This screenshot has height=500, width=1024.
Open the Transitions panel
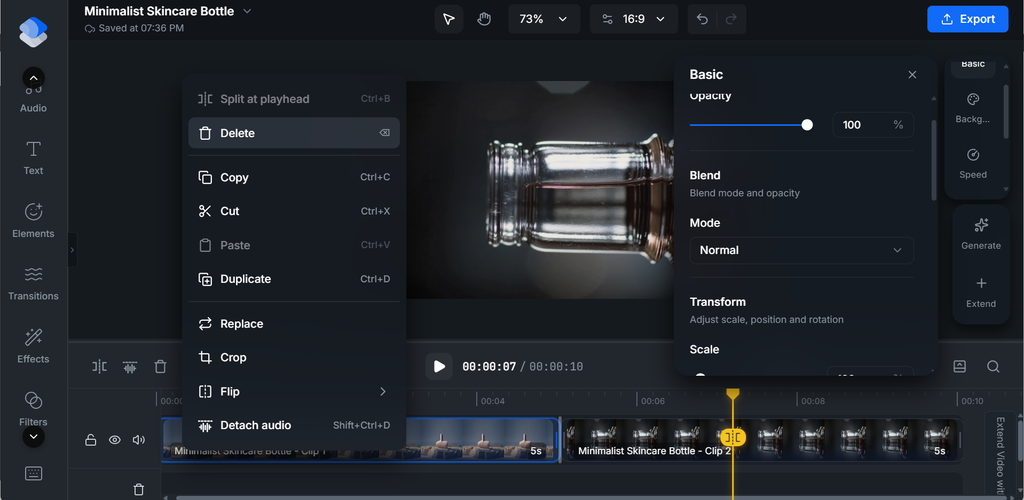33,284
